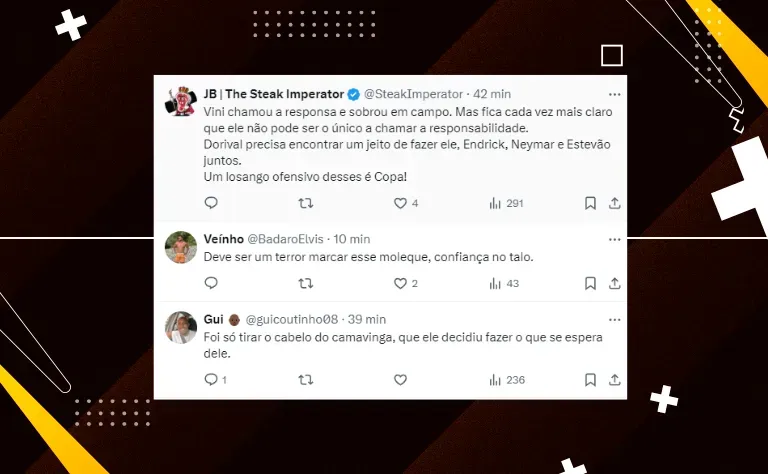The image size is (768, 474).
Task: Share Gui's tweet via share icon
Action: 615,379
